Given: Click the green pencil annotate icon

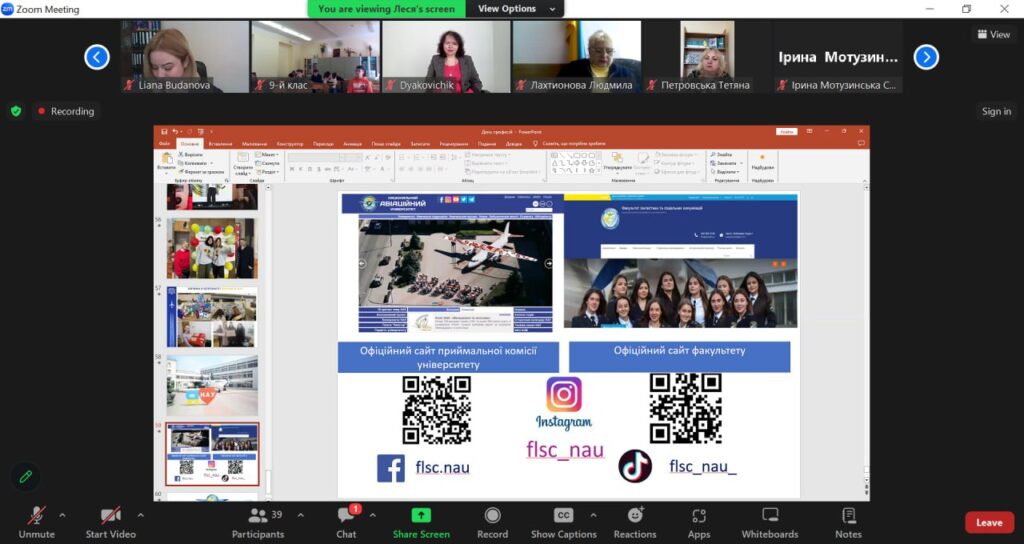Looking at the screenshot, I should tap(26, 476).
